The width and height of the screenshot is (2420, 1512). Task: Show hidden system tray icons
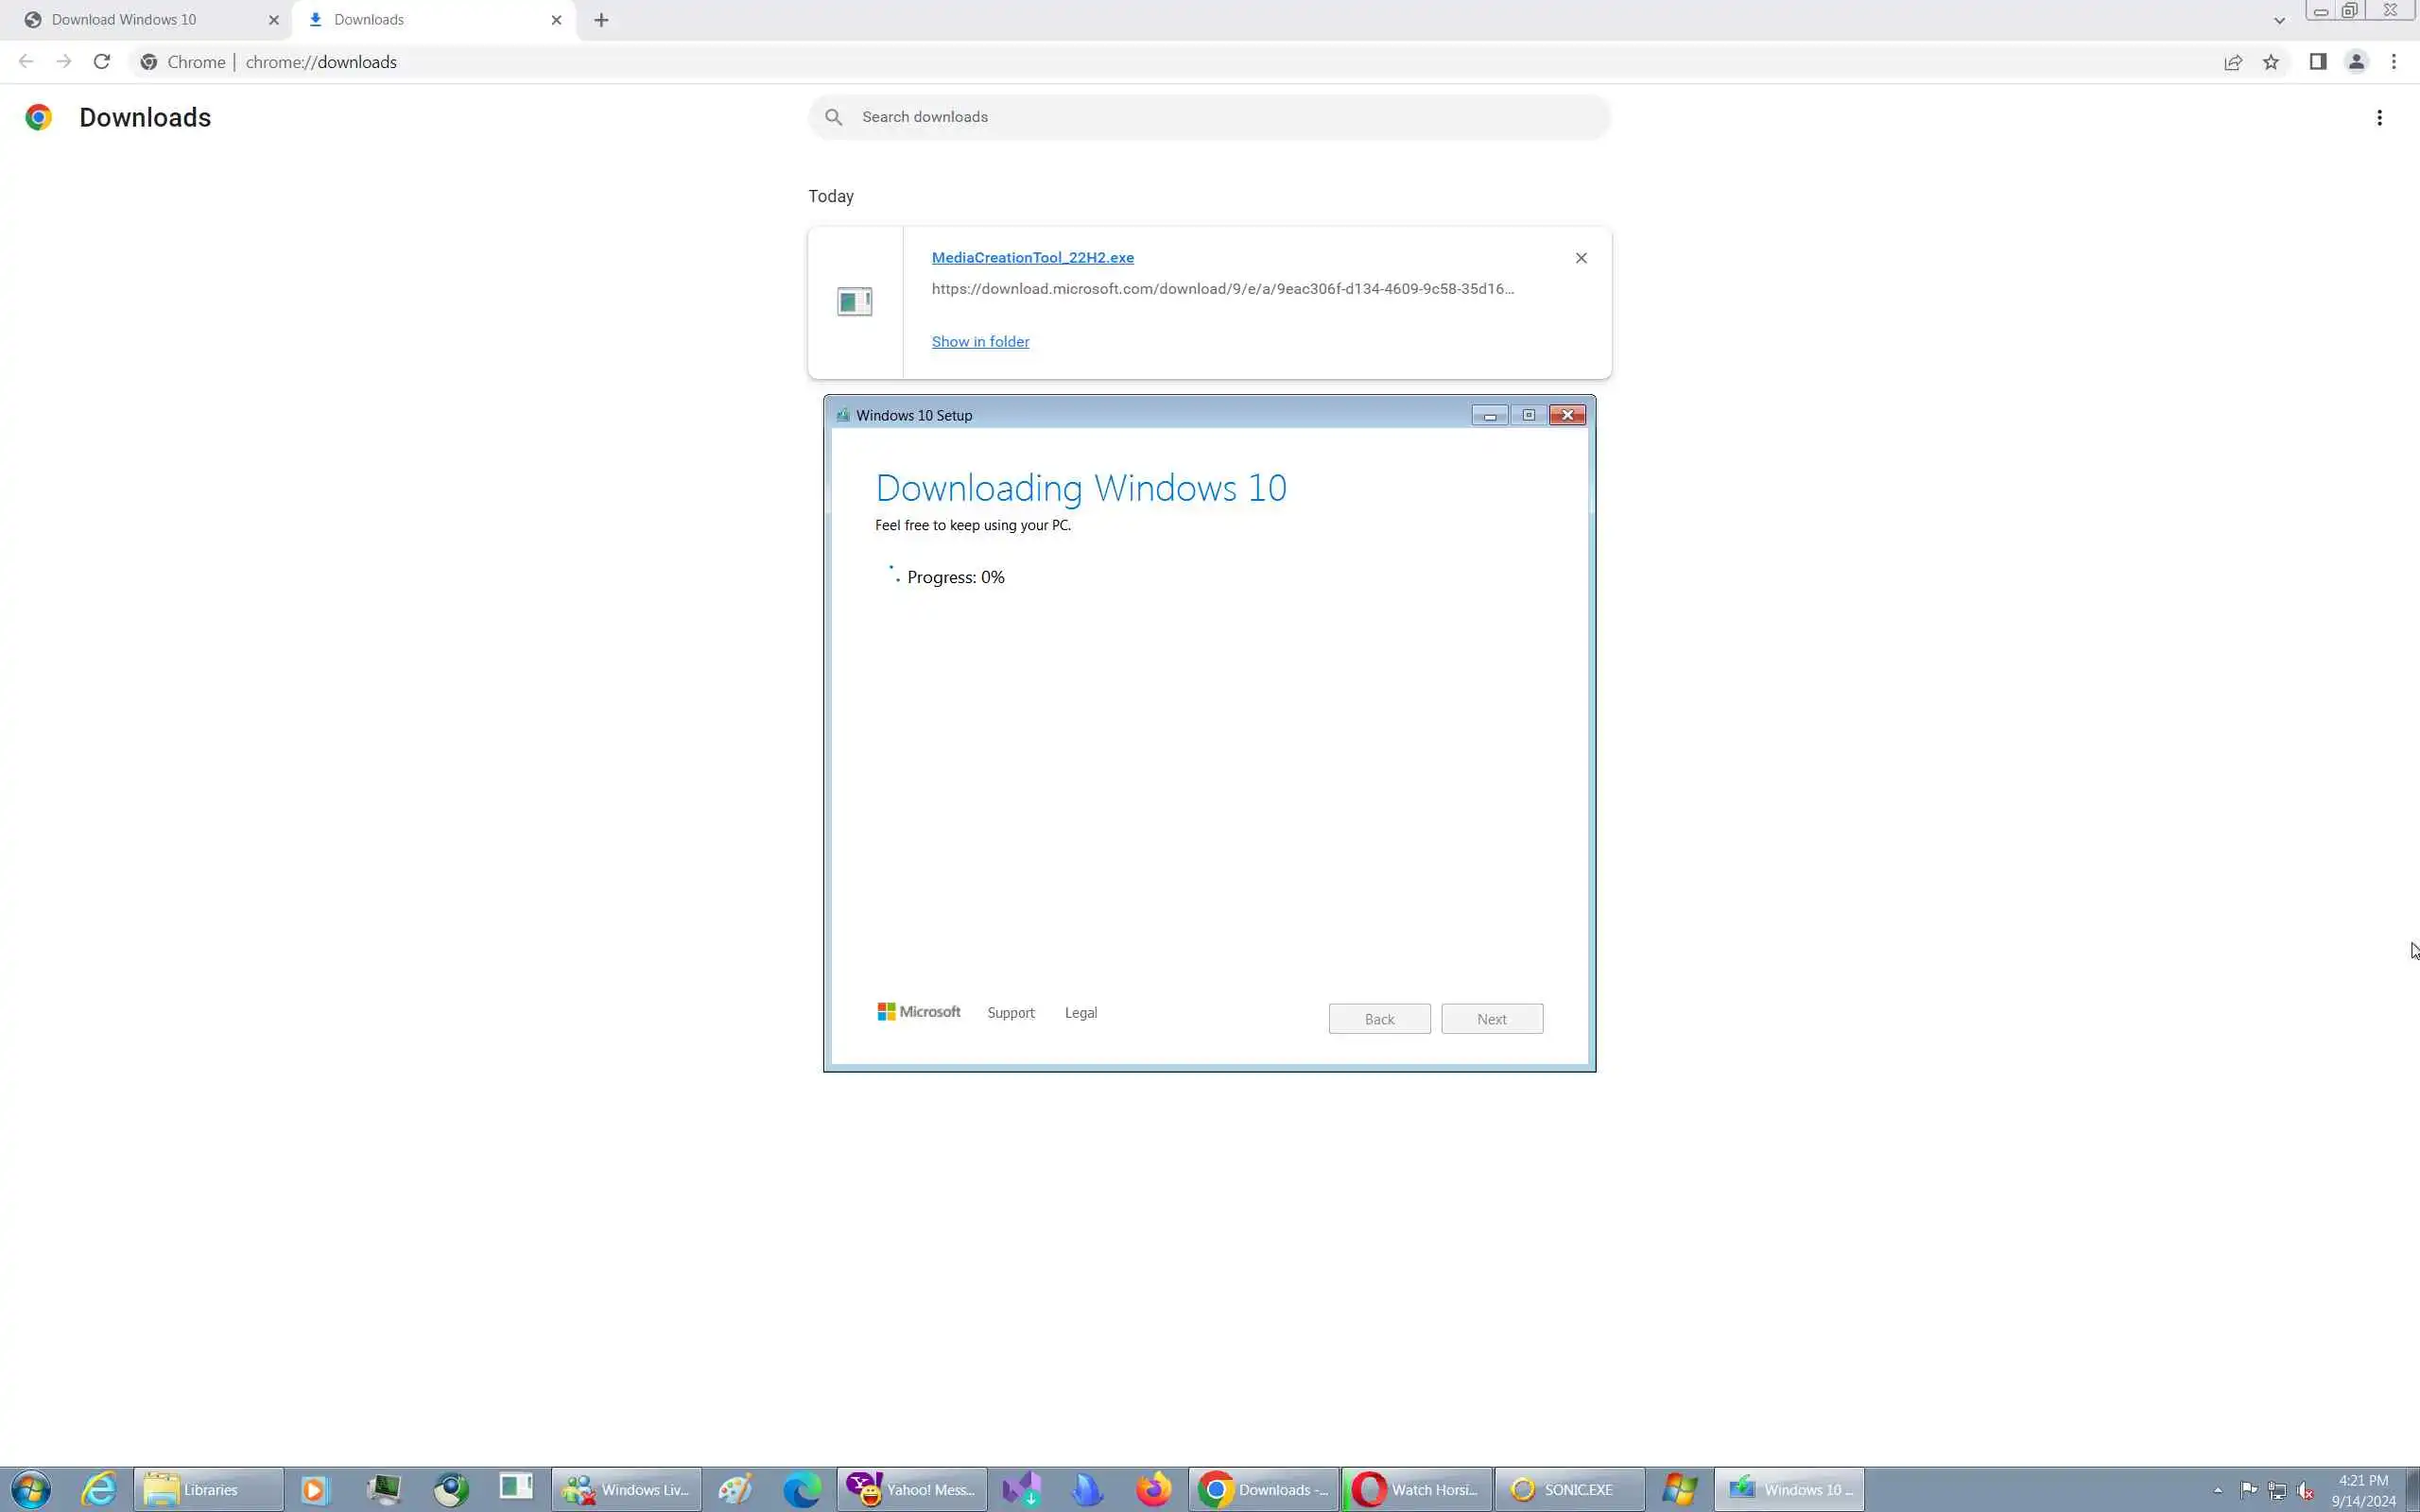click(2218, 1490)
